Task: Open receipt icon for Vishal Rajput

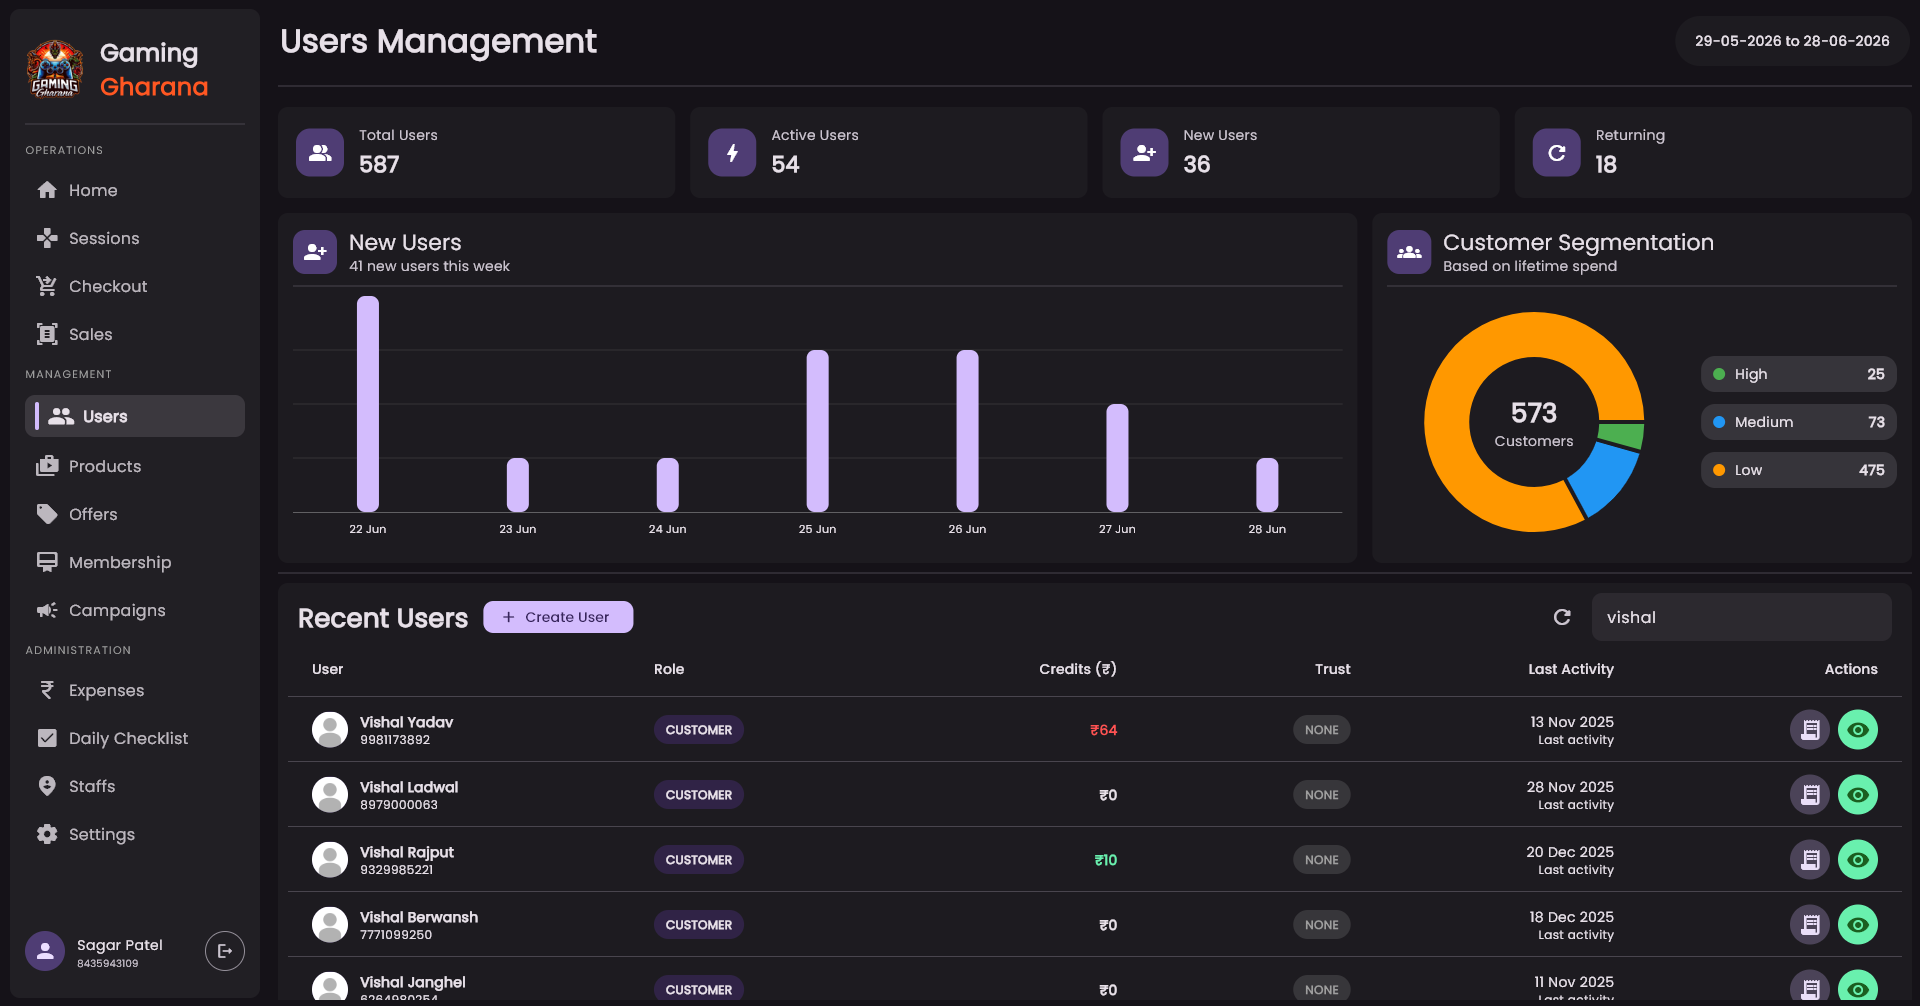Action: pos(1809,860)
